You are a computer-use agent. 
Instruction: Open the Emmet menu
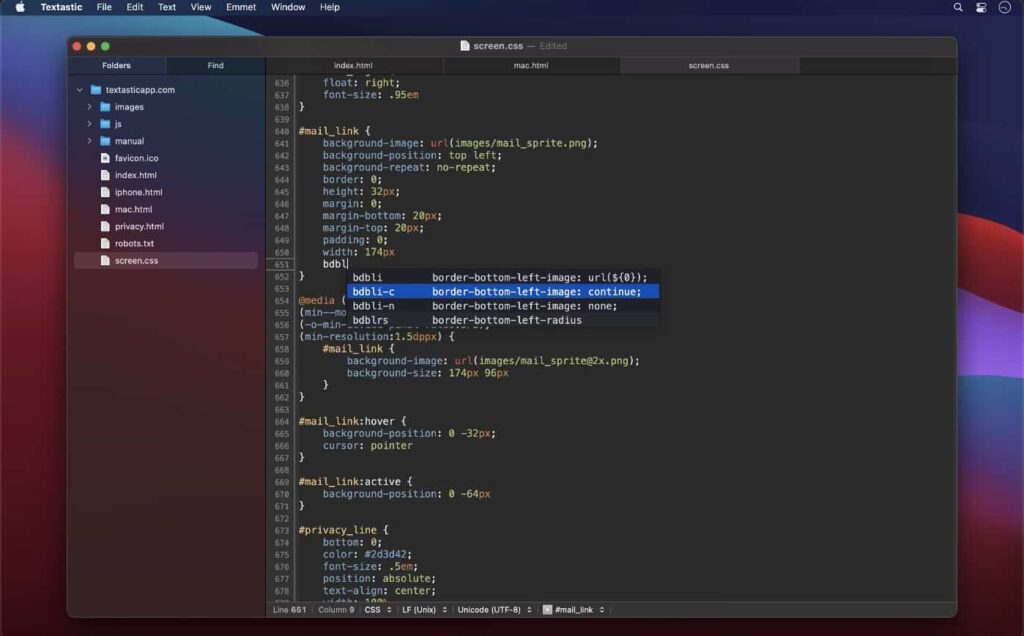click(x=242, y=7)
